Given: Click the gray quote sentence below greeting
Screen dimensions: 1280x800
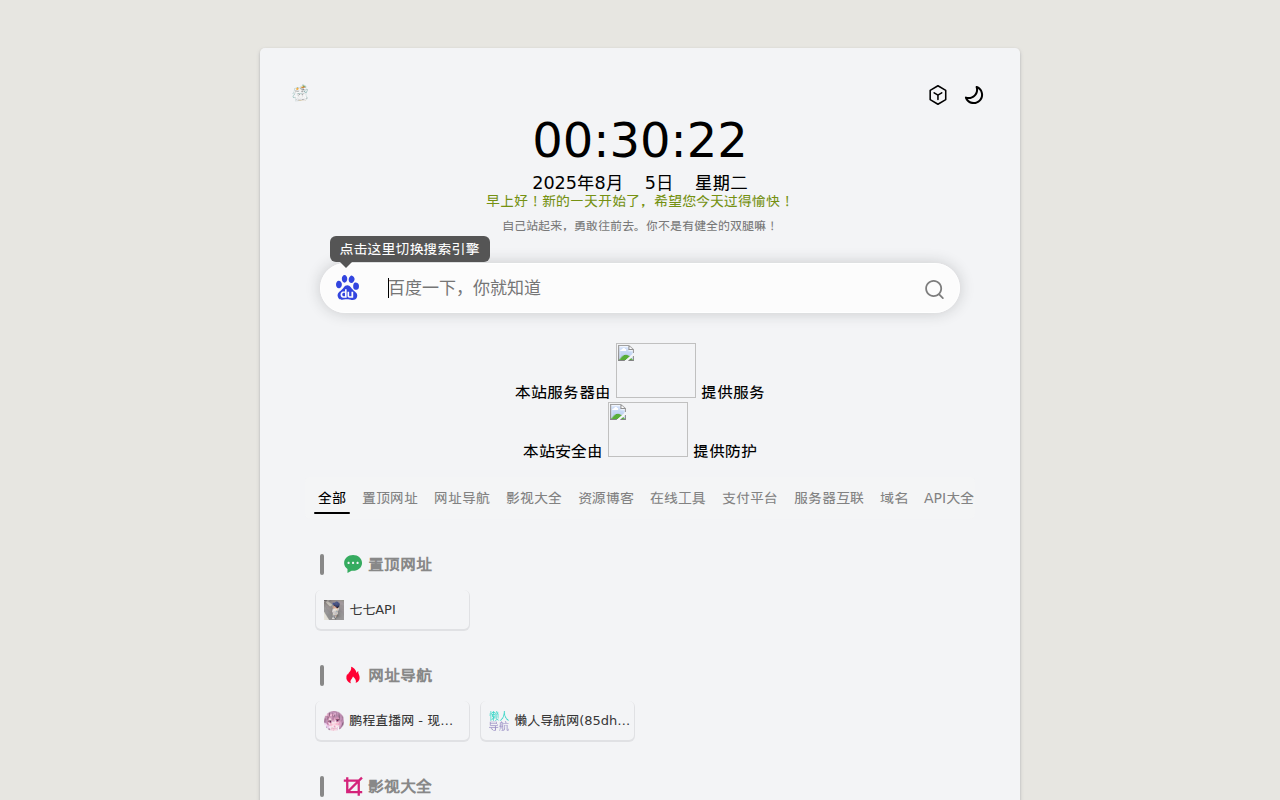Looking at the screenshot, I should click(640, 226).
